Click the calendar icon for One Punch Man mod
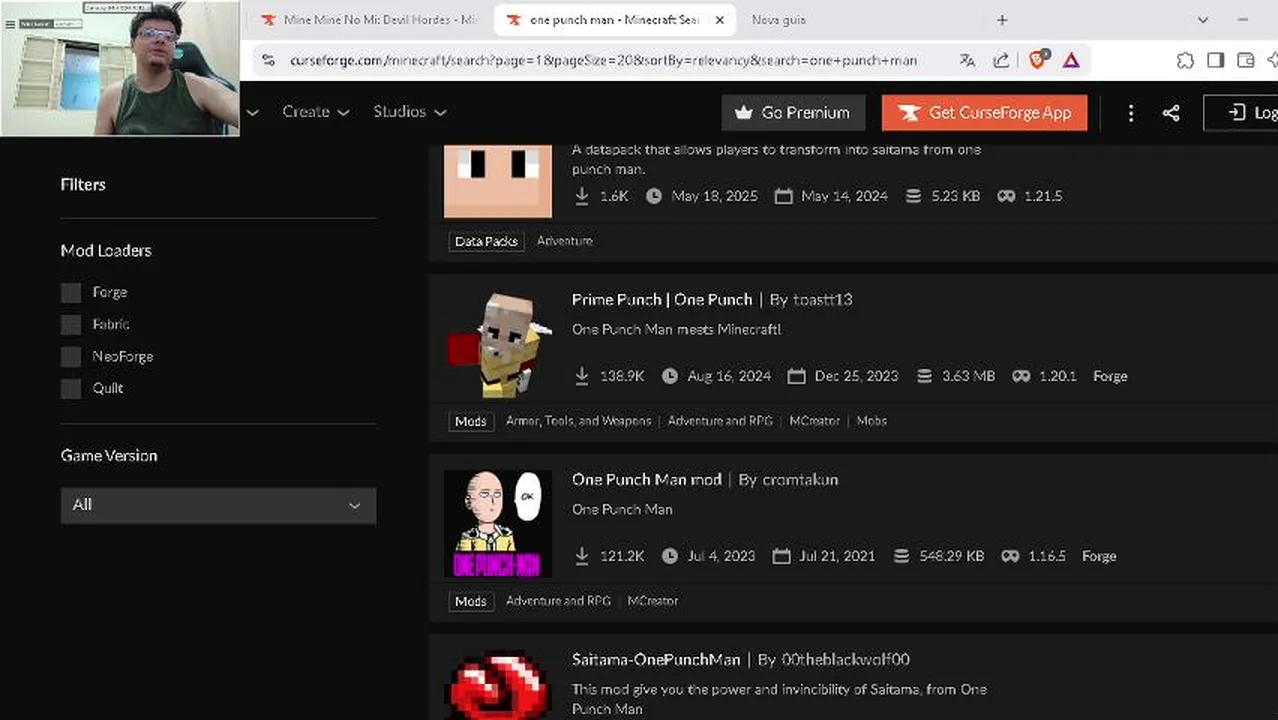Image resolution: width=1278 pixels, height=720 pixels. 781,556
